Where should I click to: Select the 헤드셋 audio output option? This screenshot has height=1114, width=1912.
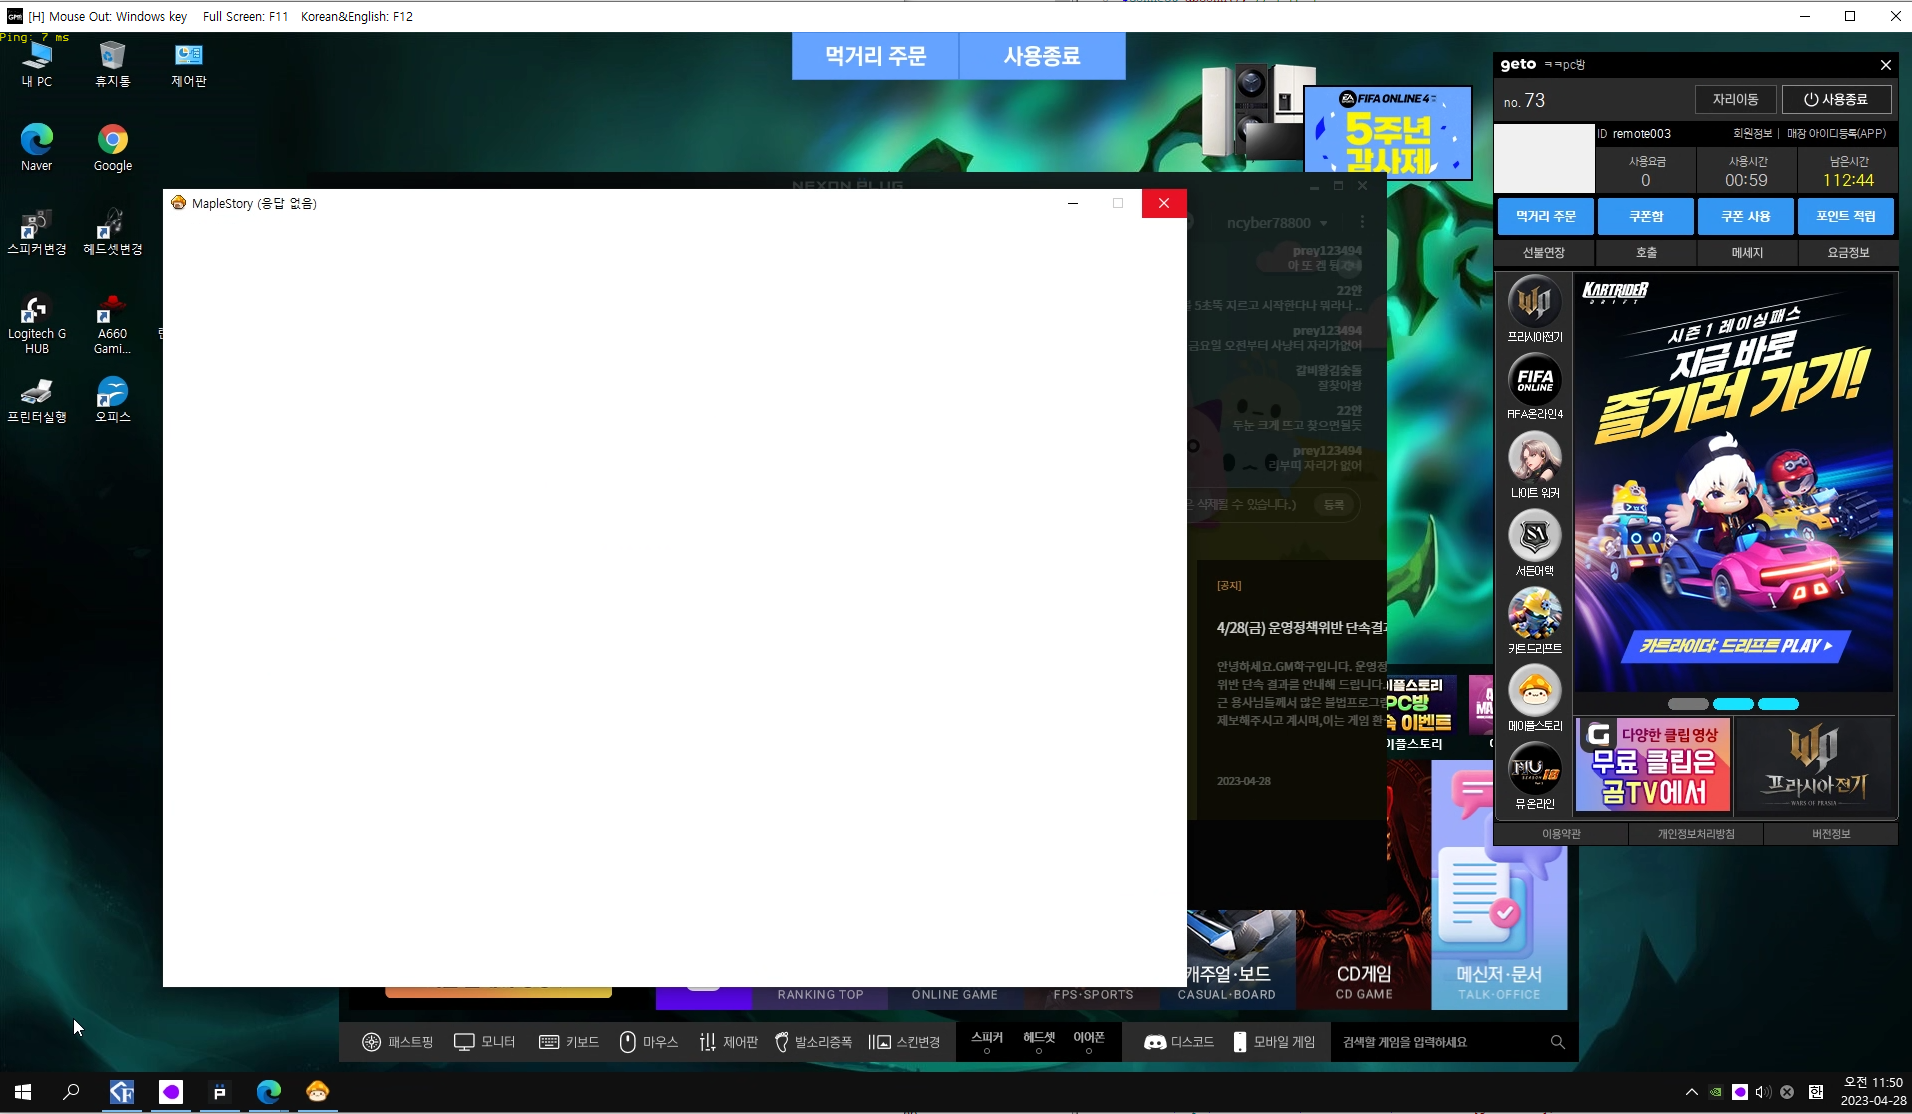click(1038, 1042)
